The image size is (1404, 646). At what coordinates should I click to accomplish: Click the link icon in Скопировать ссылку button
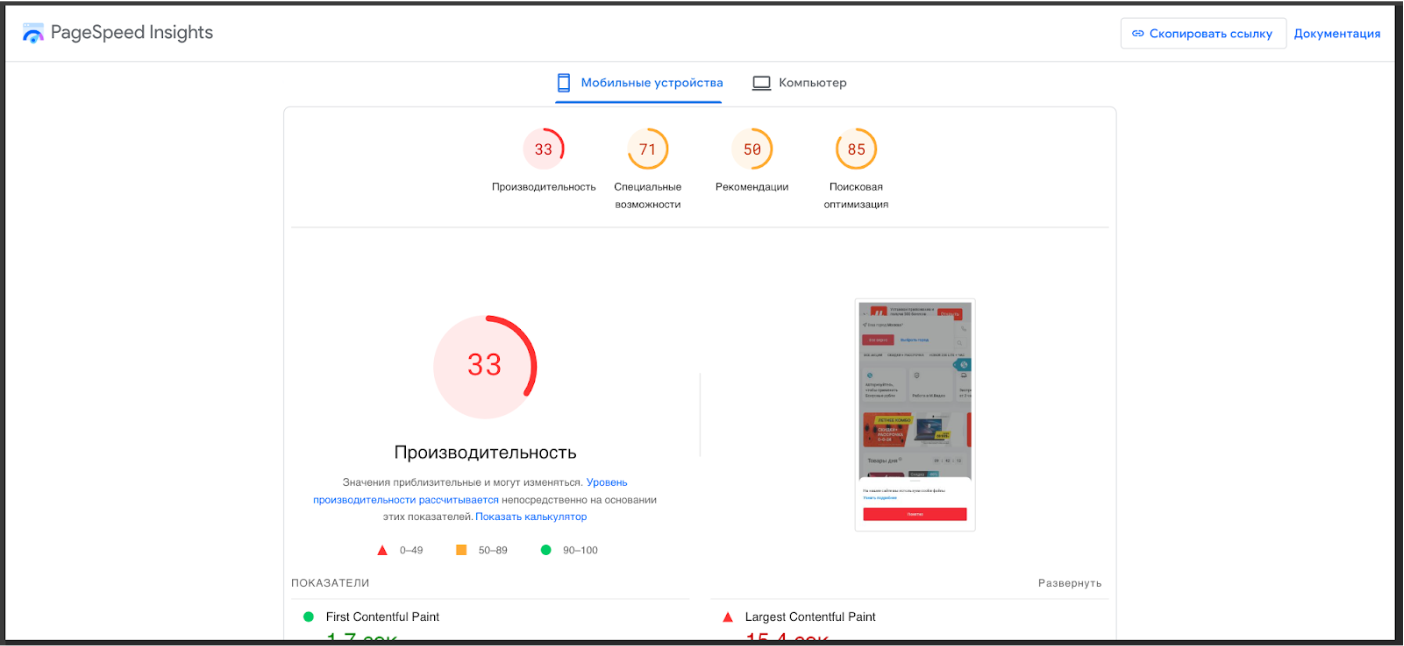[1138, 33]
